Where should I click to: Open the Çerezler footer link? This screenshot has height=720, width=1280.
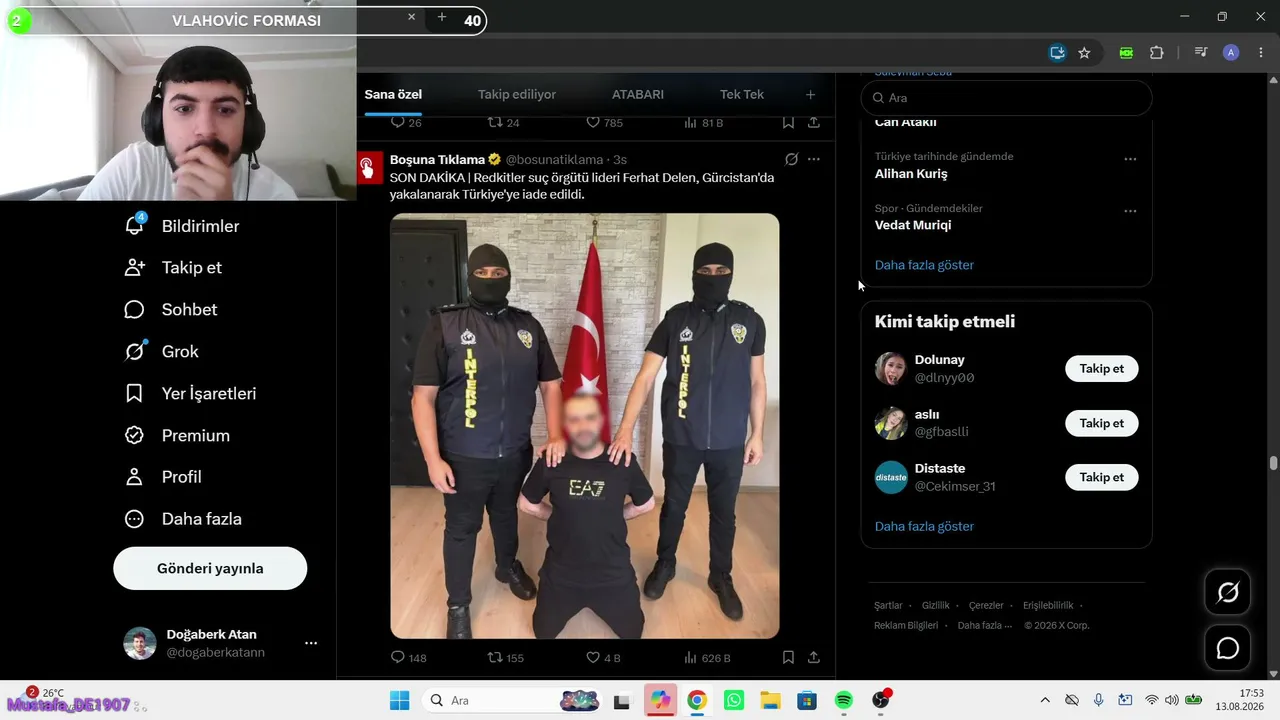[x=986, y=606]
